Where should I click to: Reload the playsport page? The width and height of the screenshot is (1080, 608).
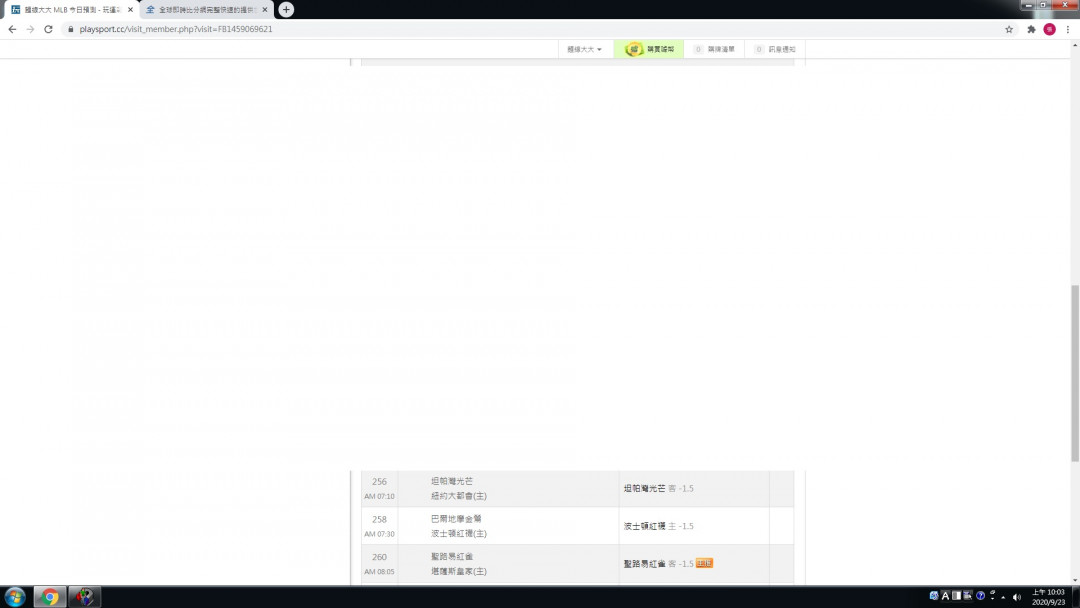[x=48, y=29]
